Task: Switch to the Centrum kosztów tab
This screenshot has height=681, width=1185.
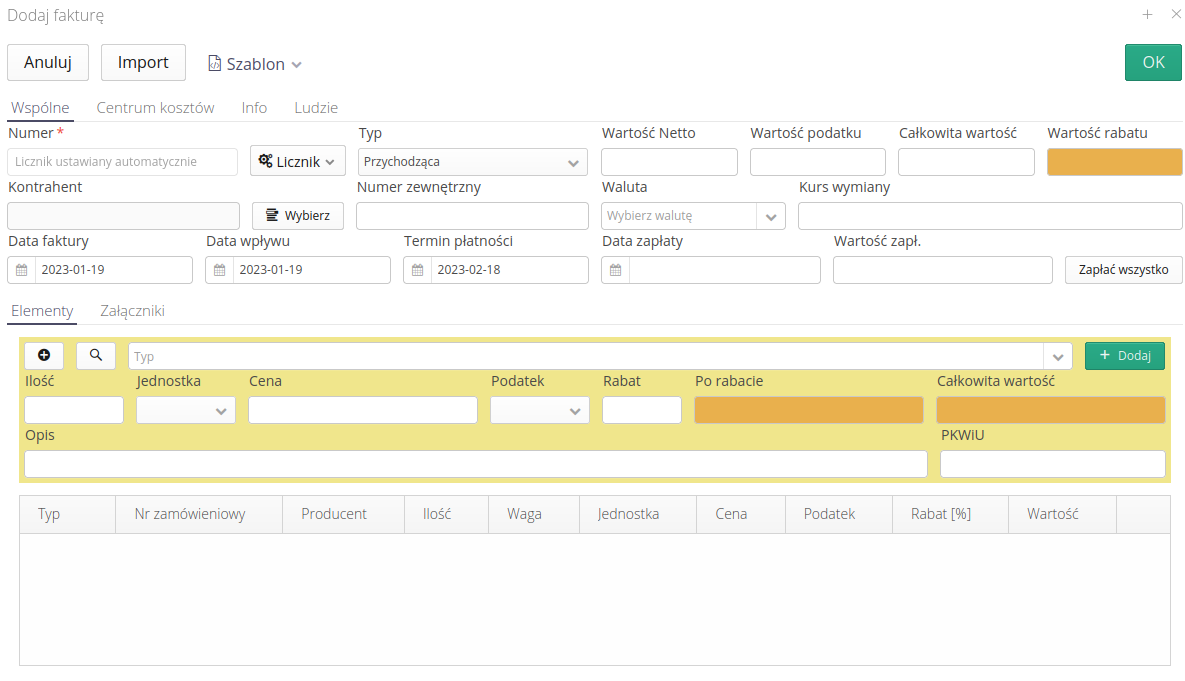Action: pos(155,108)
